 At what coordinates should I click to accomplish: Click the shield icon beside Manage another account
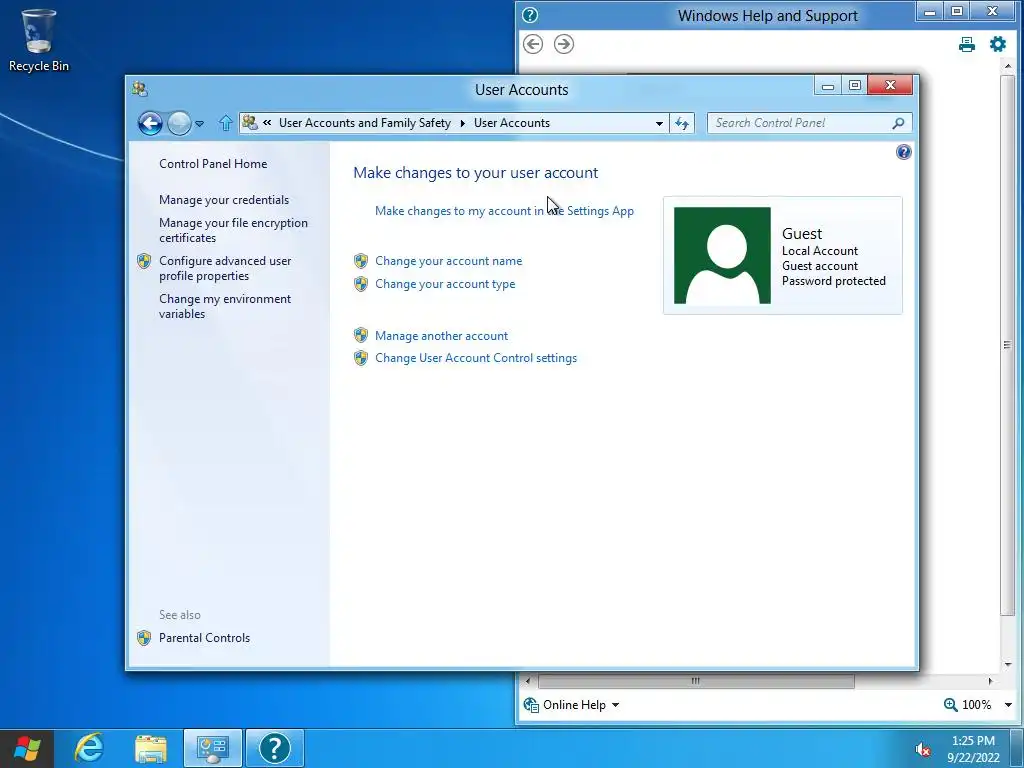click(360, 336)
